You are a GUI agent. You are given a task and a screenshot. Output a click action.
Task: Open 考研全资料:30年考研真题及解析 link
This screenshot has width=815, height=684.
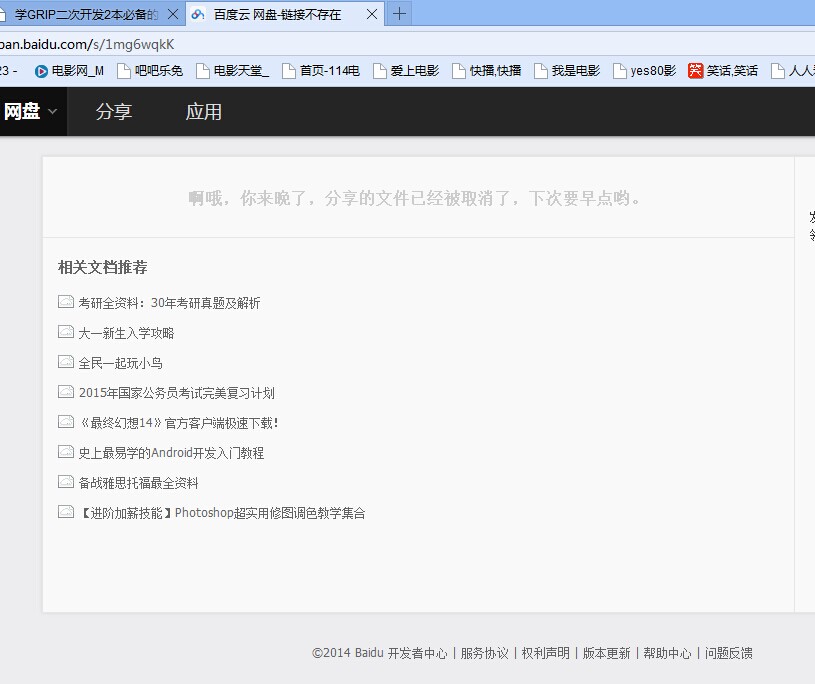tap(169, 302)
